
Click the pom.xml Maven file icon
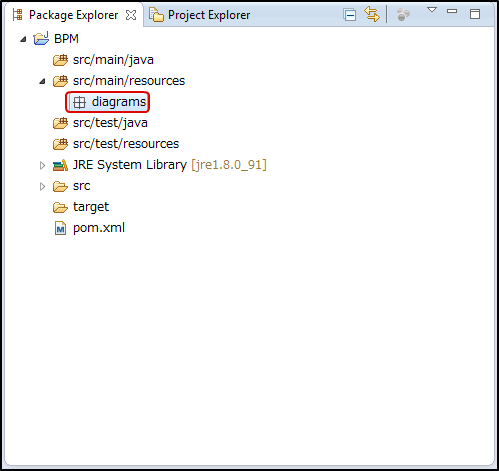60,228
